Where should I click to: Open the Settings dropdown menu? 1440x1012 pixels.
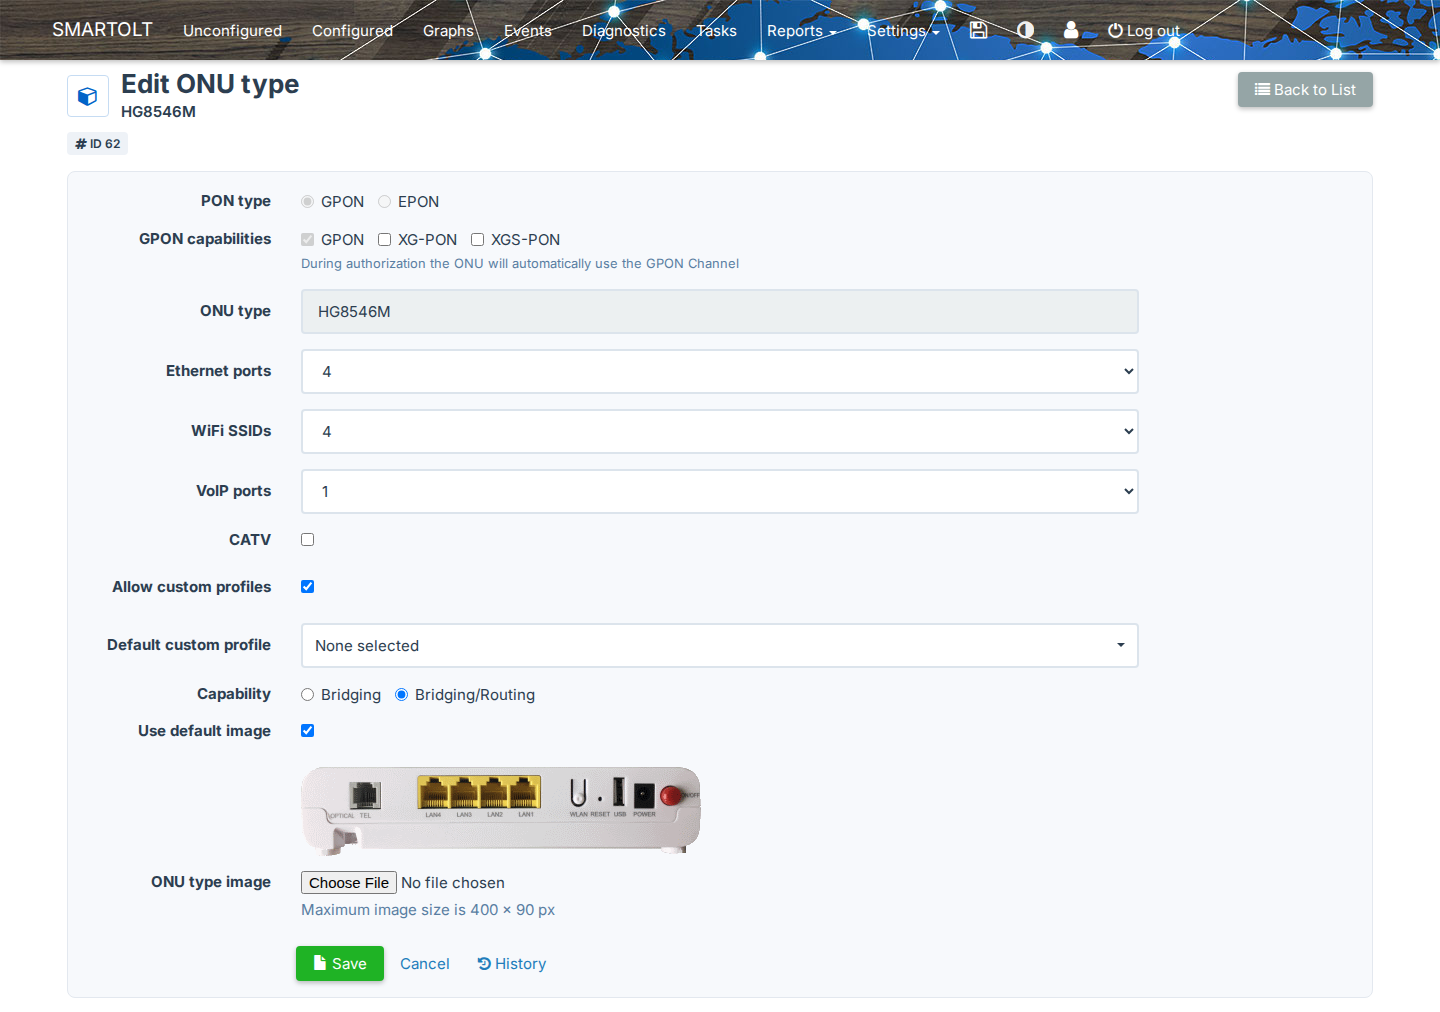tap(903, 31)
